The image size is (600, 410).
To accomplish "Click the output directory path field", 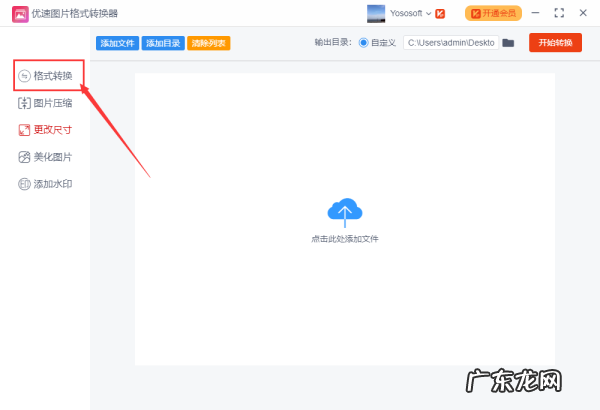I will pyautogui.click(x=451, y=42).
